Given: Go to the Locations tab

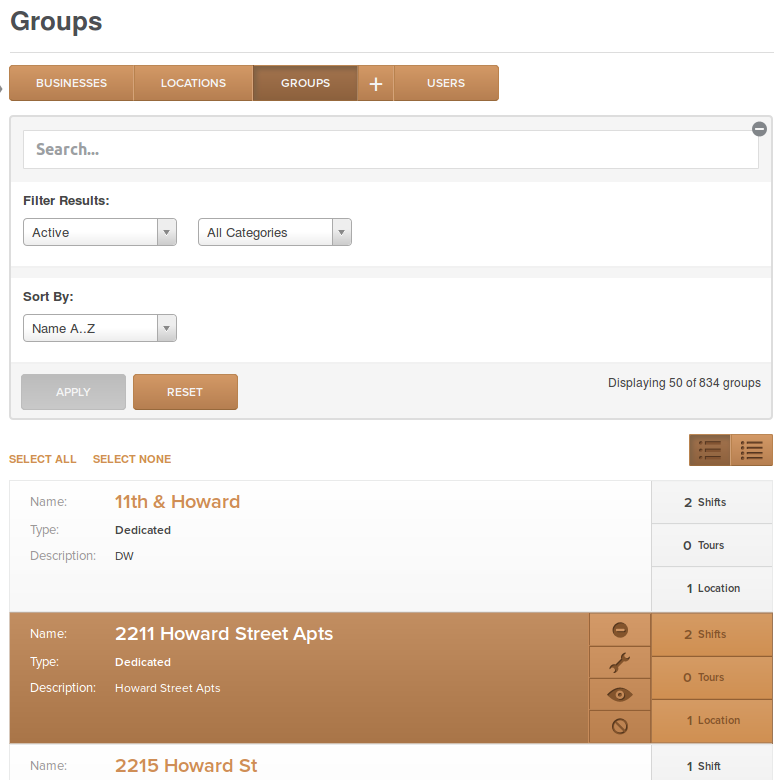Looking at the screenshot, I should click(x=193, y=83).
